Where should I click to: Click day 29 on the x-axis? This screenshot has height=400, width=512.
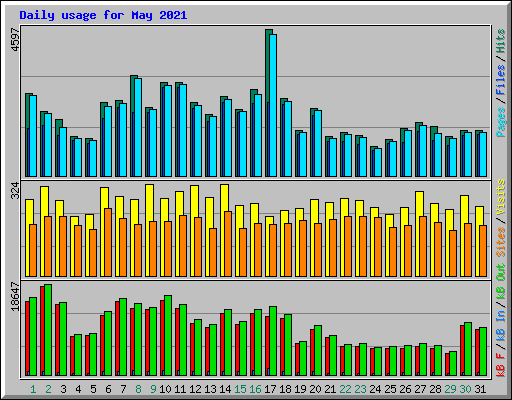coord(450,389)
